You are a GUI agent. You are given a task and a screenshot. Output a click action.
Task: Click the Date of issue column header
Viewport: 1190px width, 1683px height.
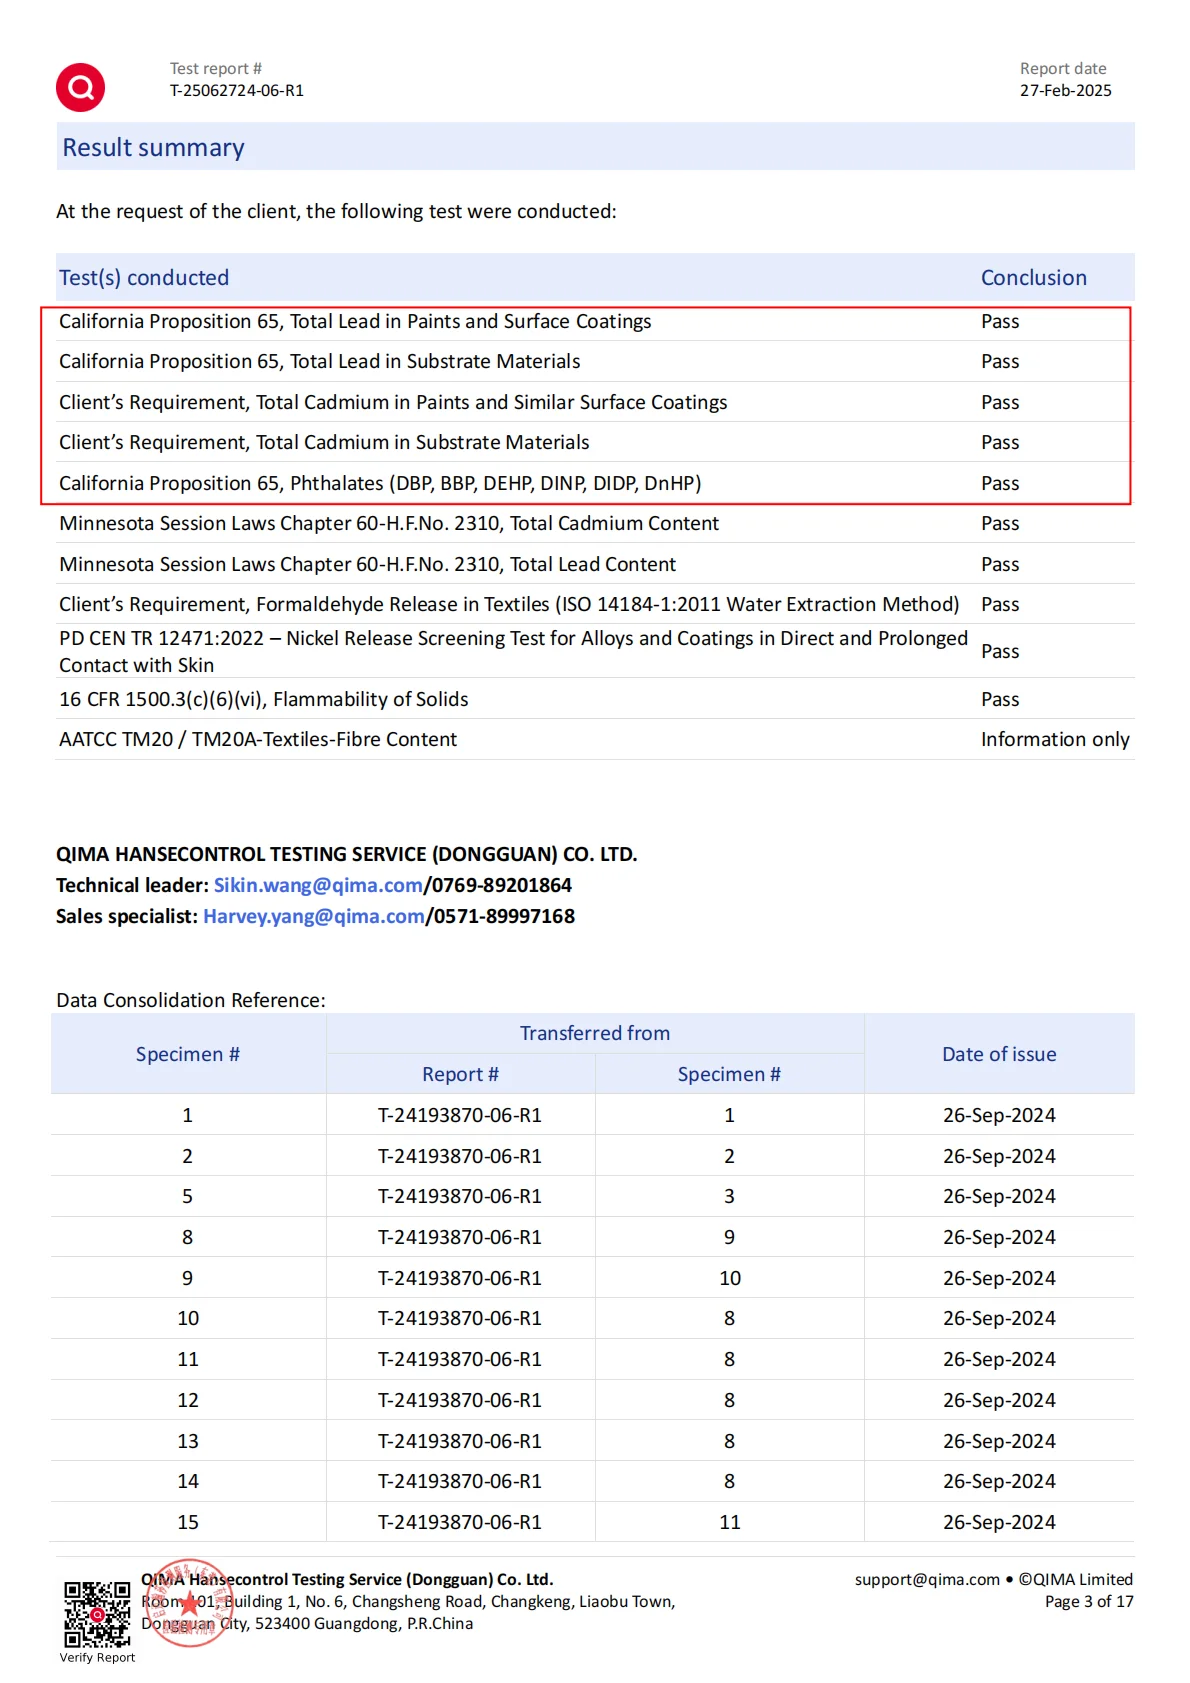pos(998,1054)
